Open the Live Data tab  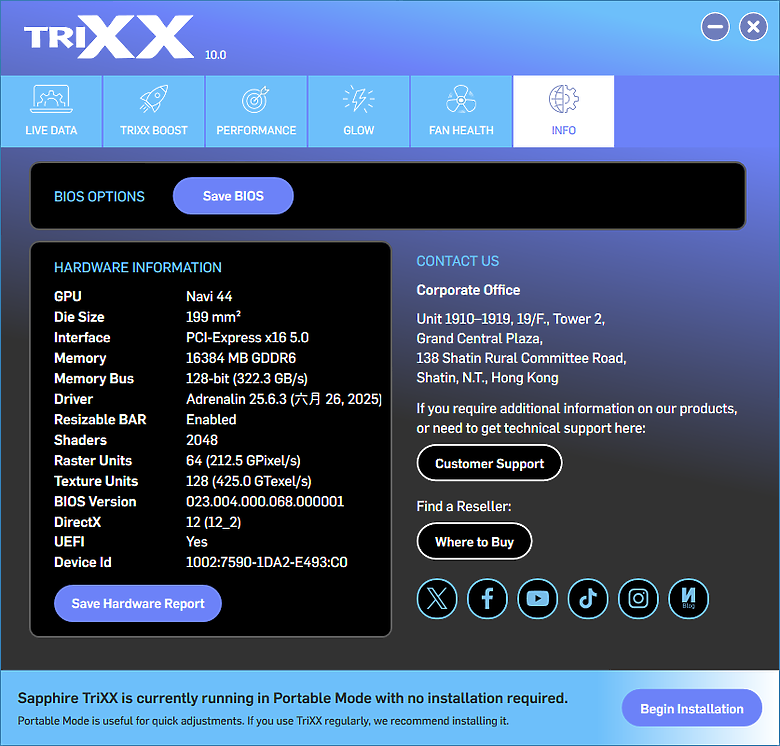(x=51, y=111)
